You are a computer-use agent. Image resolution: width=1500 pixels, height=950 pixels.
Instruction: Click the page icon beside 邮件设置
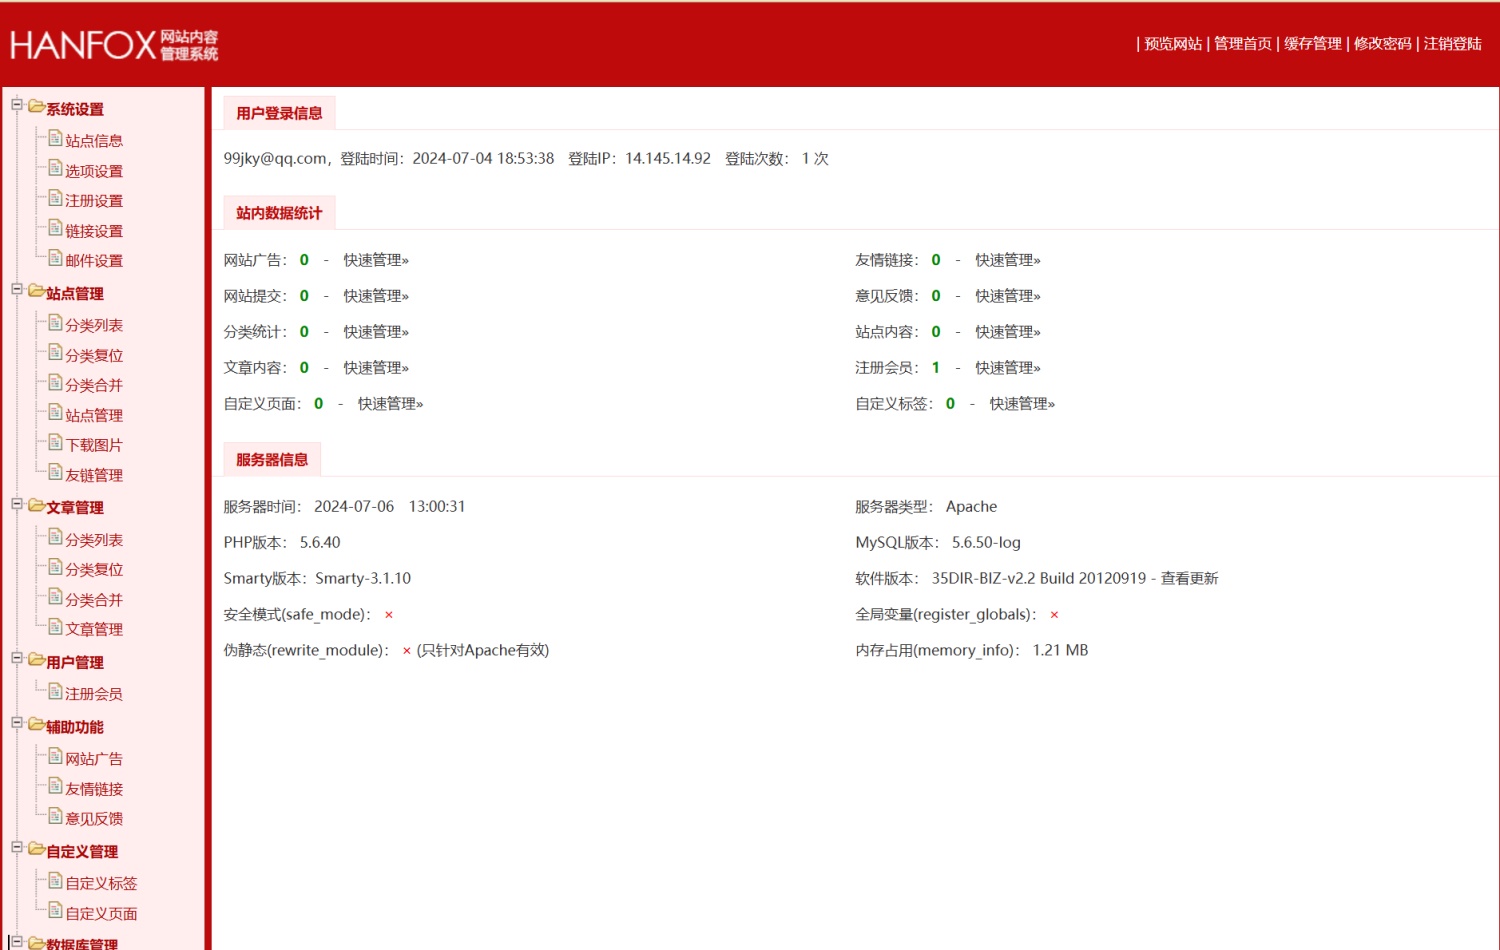point(56,258)
